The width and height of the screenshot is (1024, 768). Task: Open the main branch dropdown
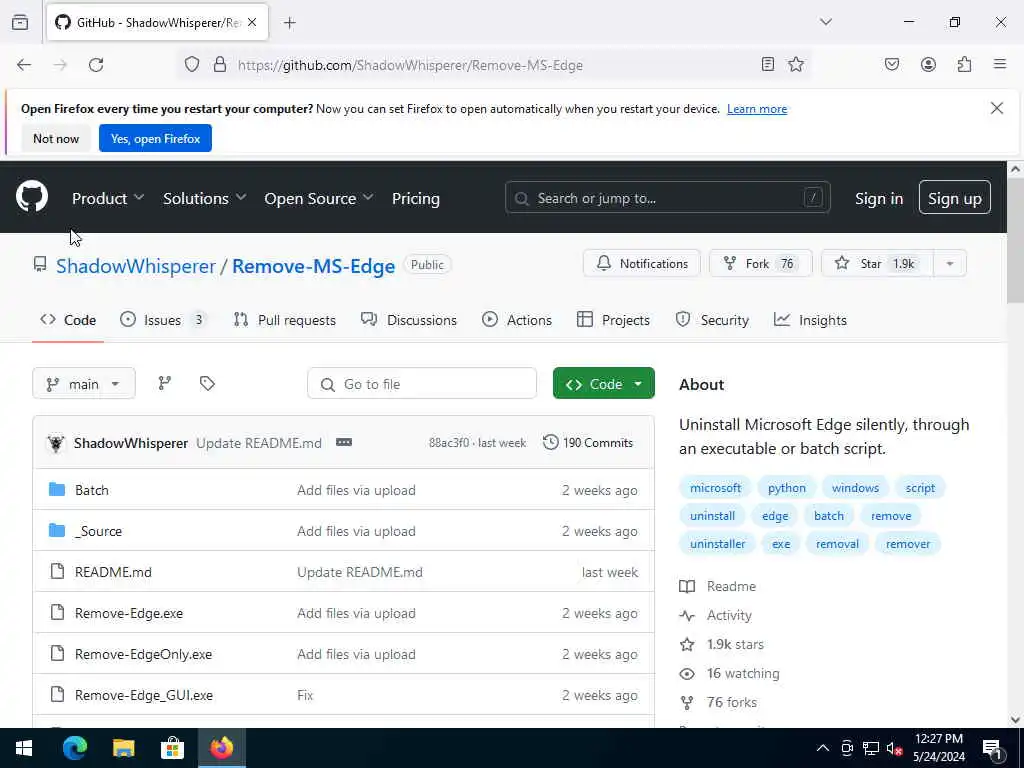[84, 383]
